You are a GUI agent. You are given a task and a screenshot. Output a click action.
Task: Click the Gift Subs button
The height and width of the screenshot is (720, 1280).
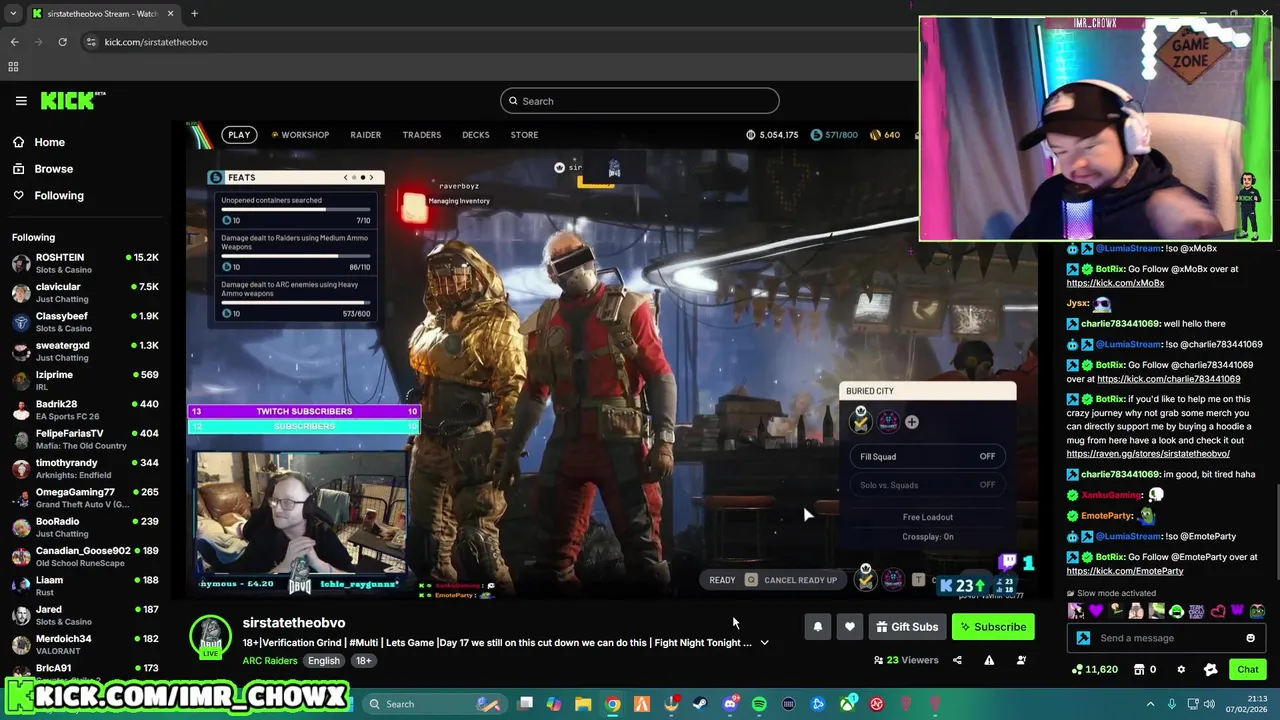click(907, 627)
